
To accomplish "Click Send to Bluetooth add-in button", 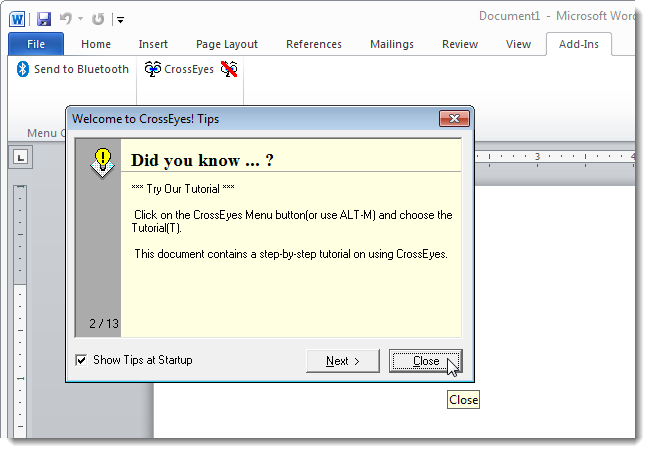I will [x=73, y=69].
